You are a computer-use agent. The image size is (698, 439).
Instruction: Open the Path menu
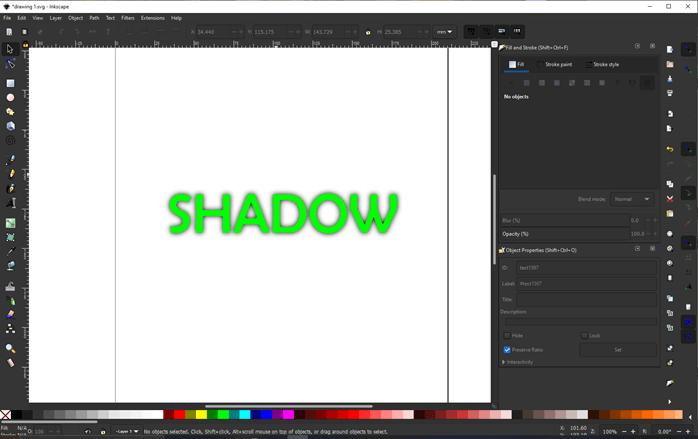[94, 18]
